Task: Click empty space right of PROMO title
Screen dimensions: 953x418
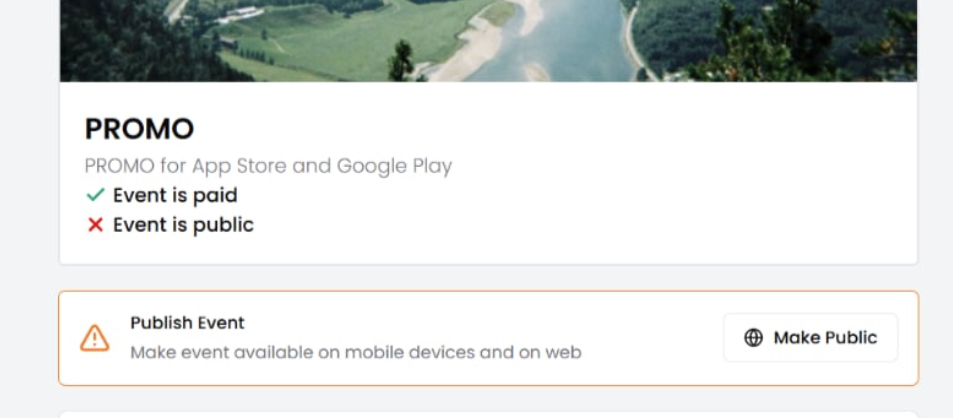Action: click(550, 129)
